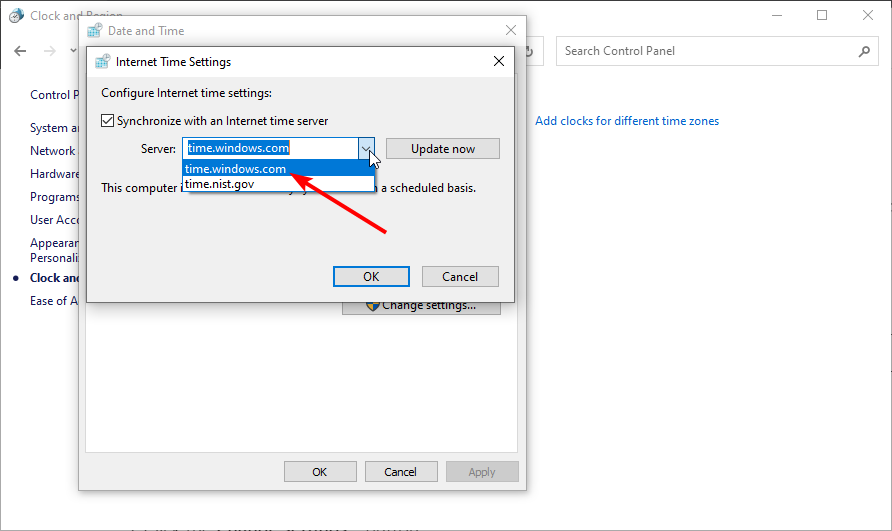Click the Server text field
892x531 pixels.
point(271,149)
